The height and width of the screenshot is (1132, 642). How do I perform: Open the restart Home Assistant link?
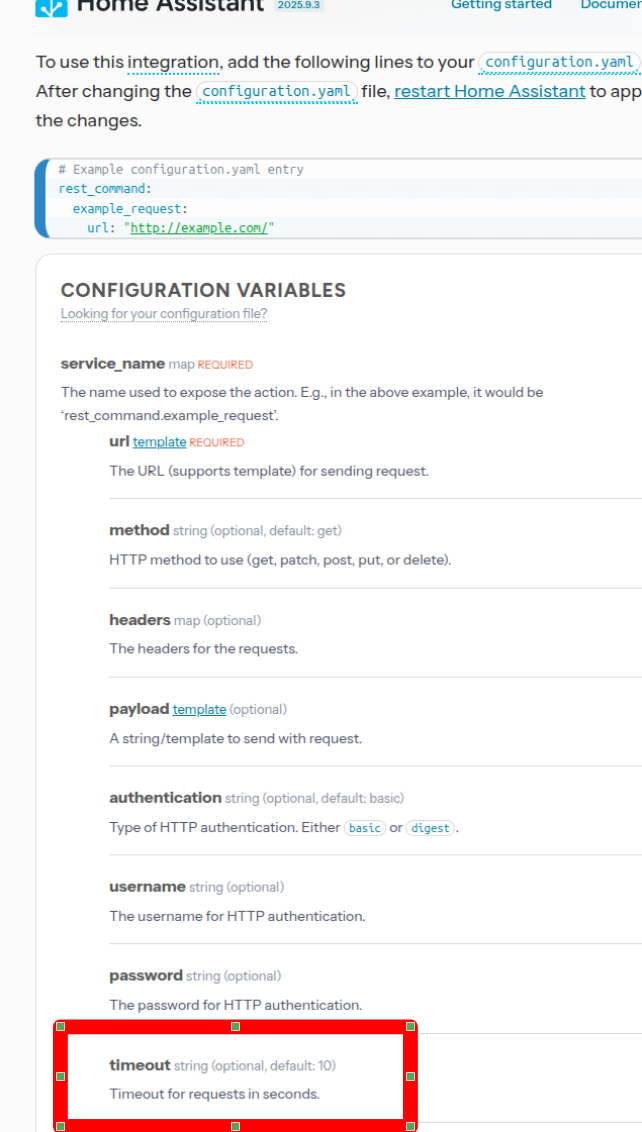pos(490,91)
